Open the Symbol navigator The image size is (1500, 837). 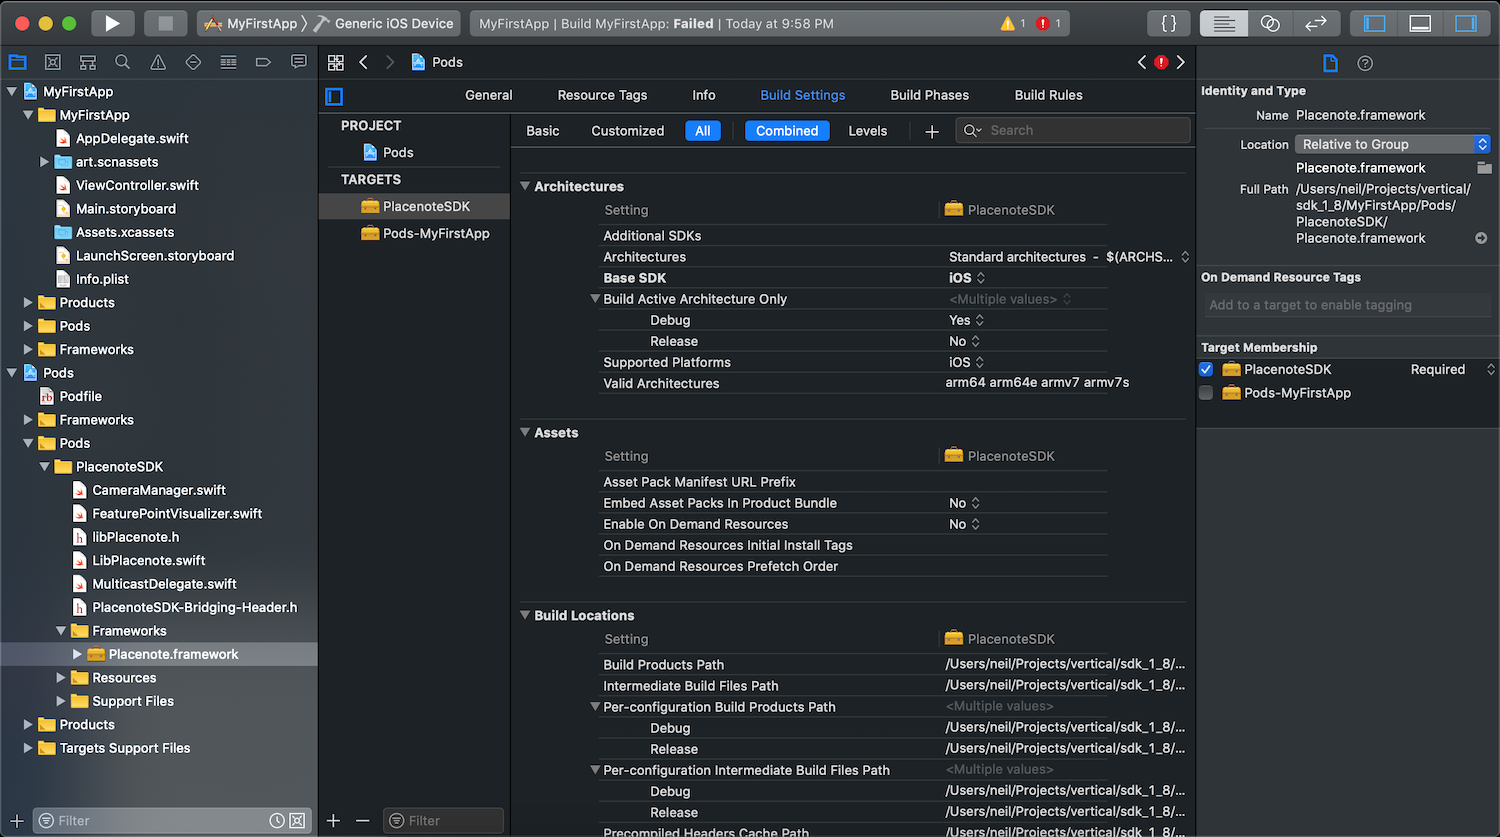88,62
